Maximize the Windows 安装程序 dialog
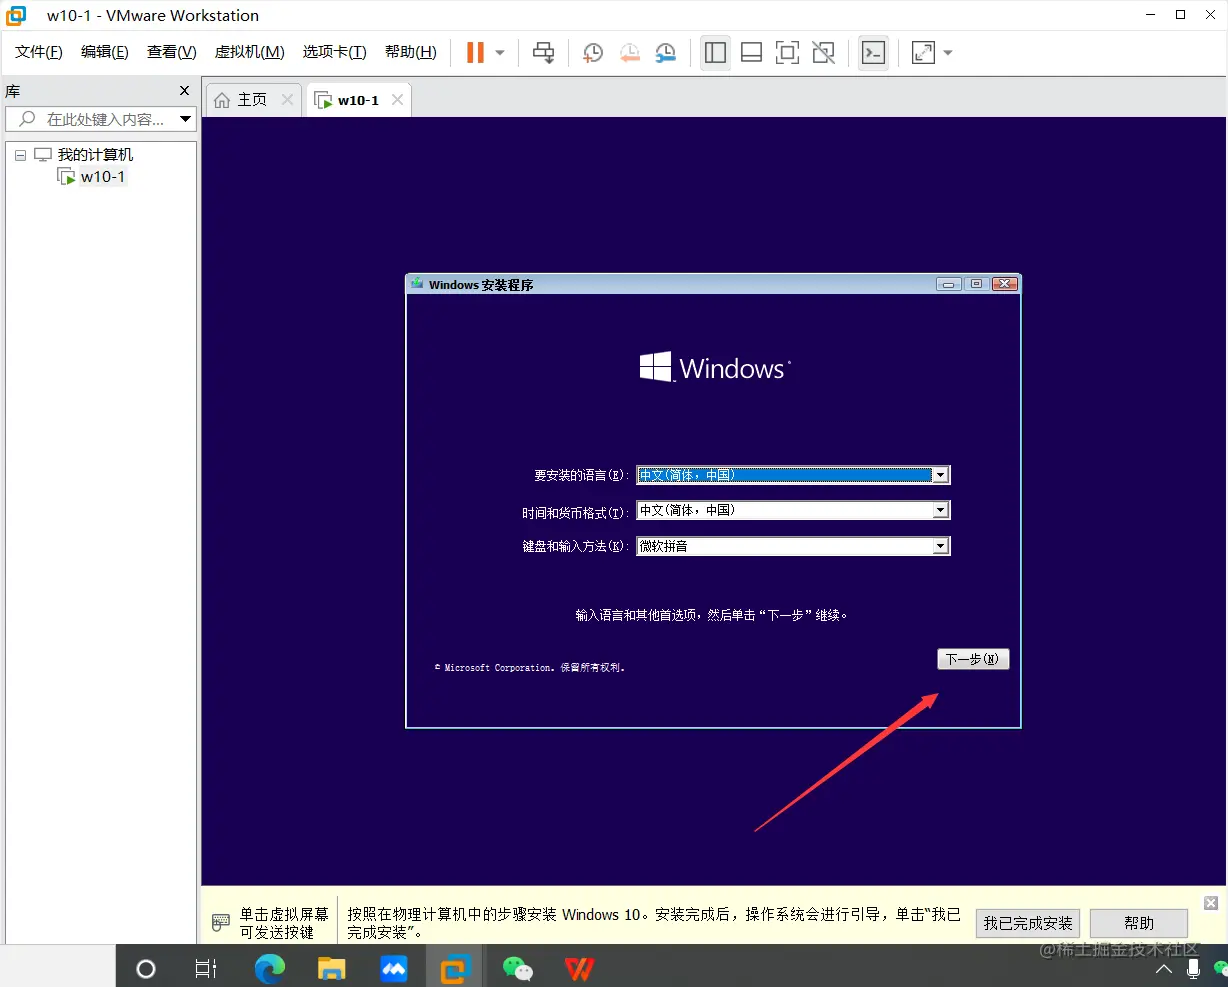1228x987 pixels. point(977,284)
